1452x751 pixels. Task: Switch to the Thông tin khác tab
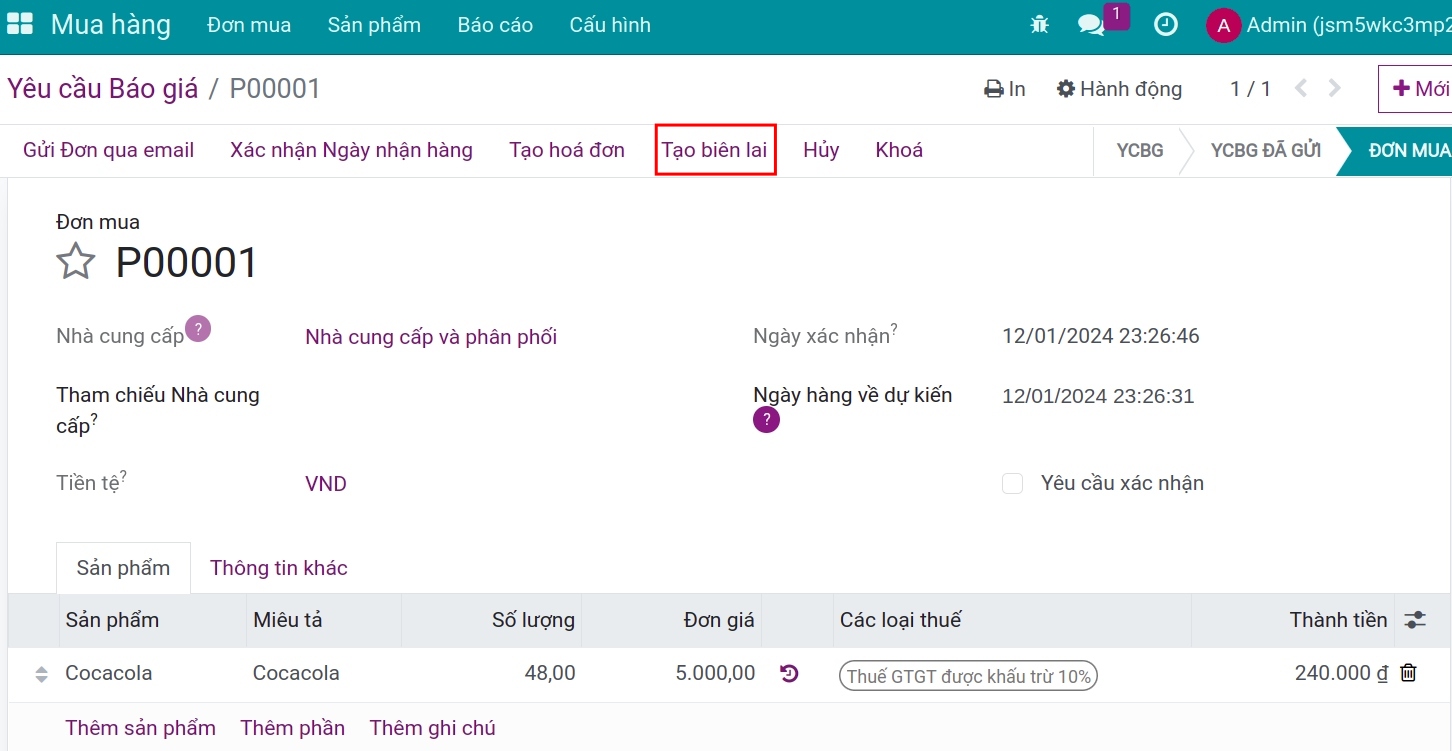click(278, 568)
